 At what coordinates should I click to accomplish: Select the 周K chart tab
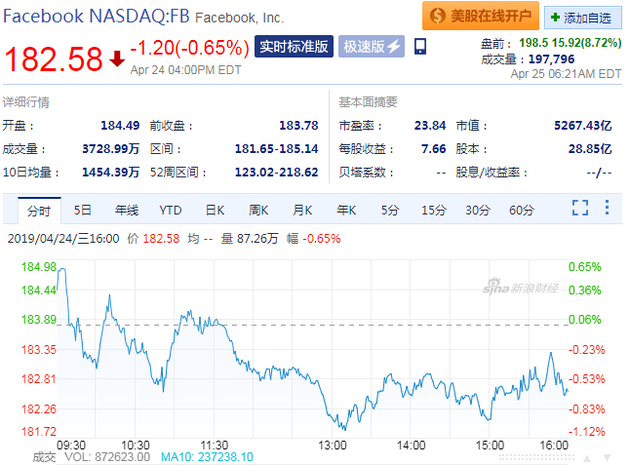coord(258,210)
